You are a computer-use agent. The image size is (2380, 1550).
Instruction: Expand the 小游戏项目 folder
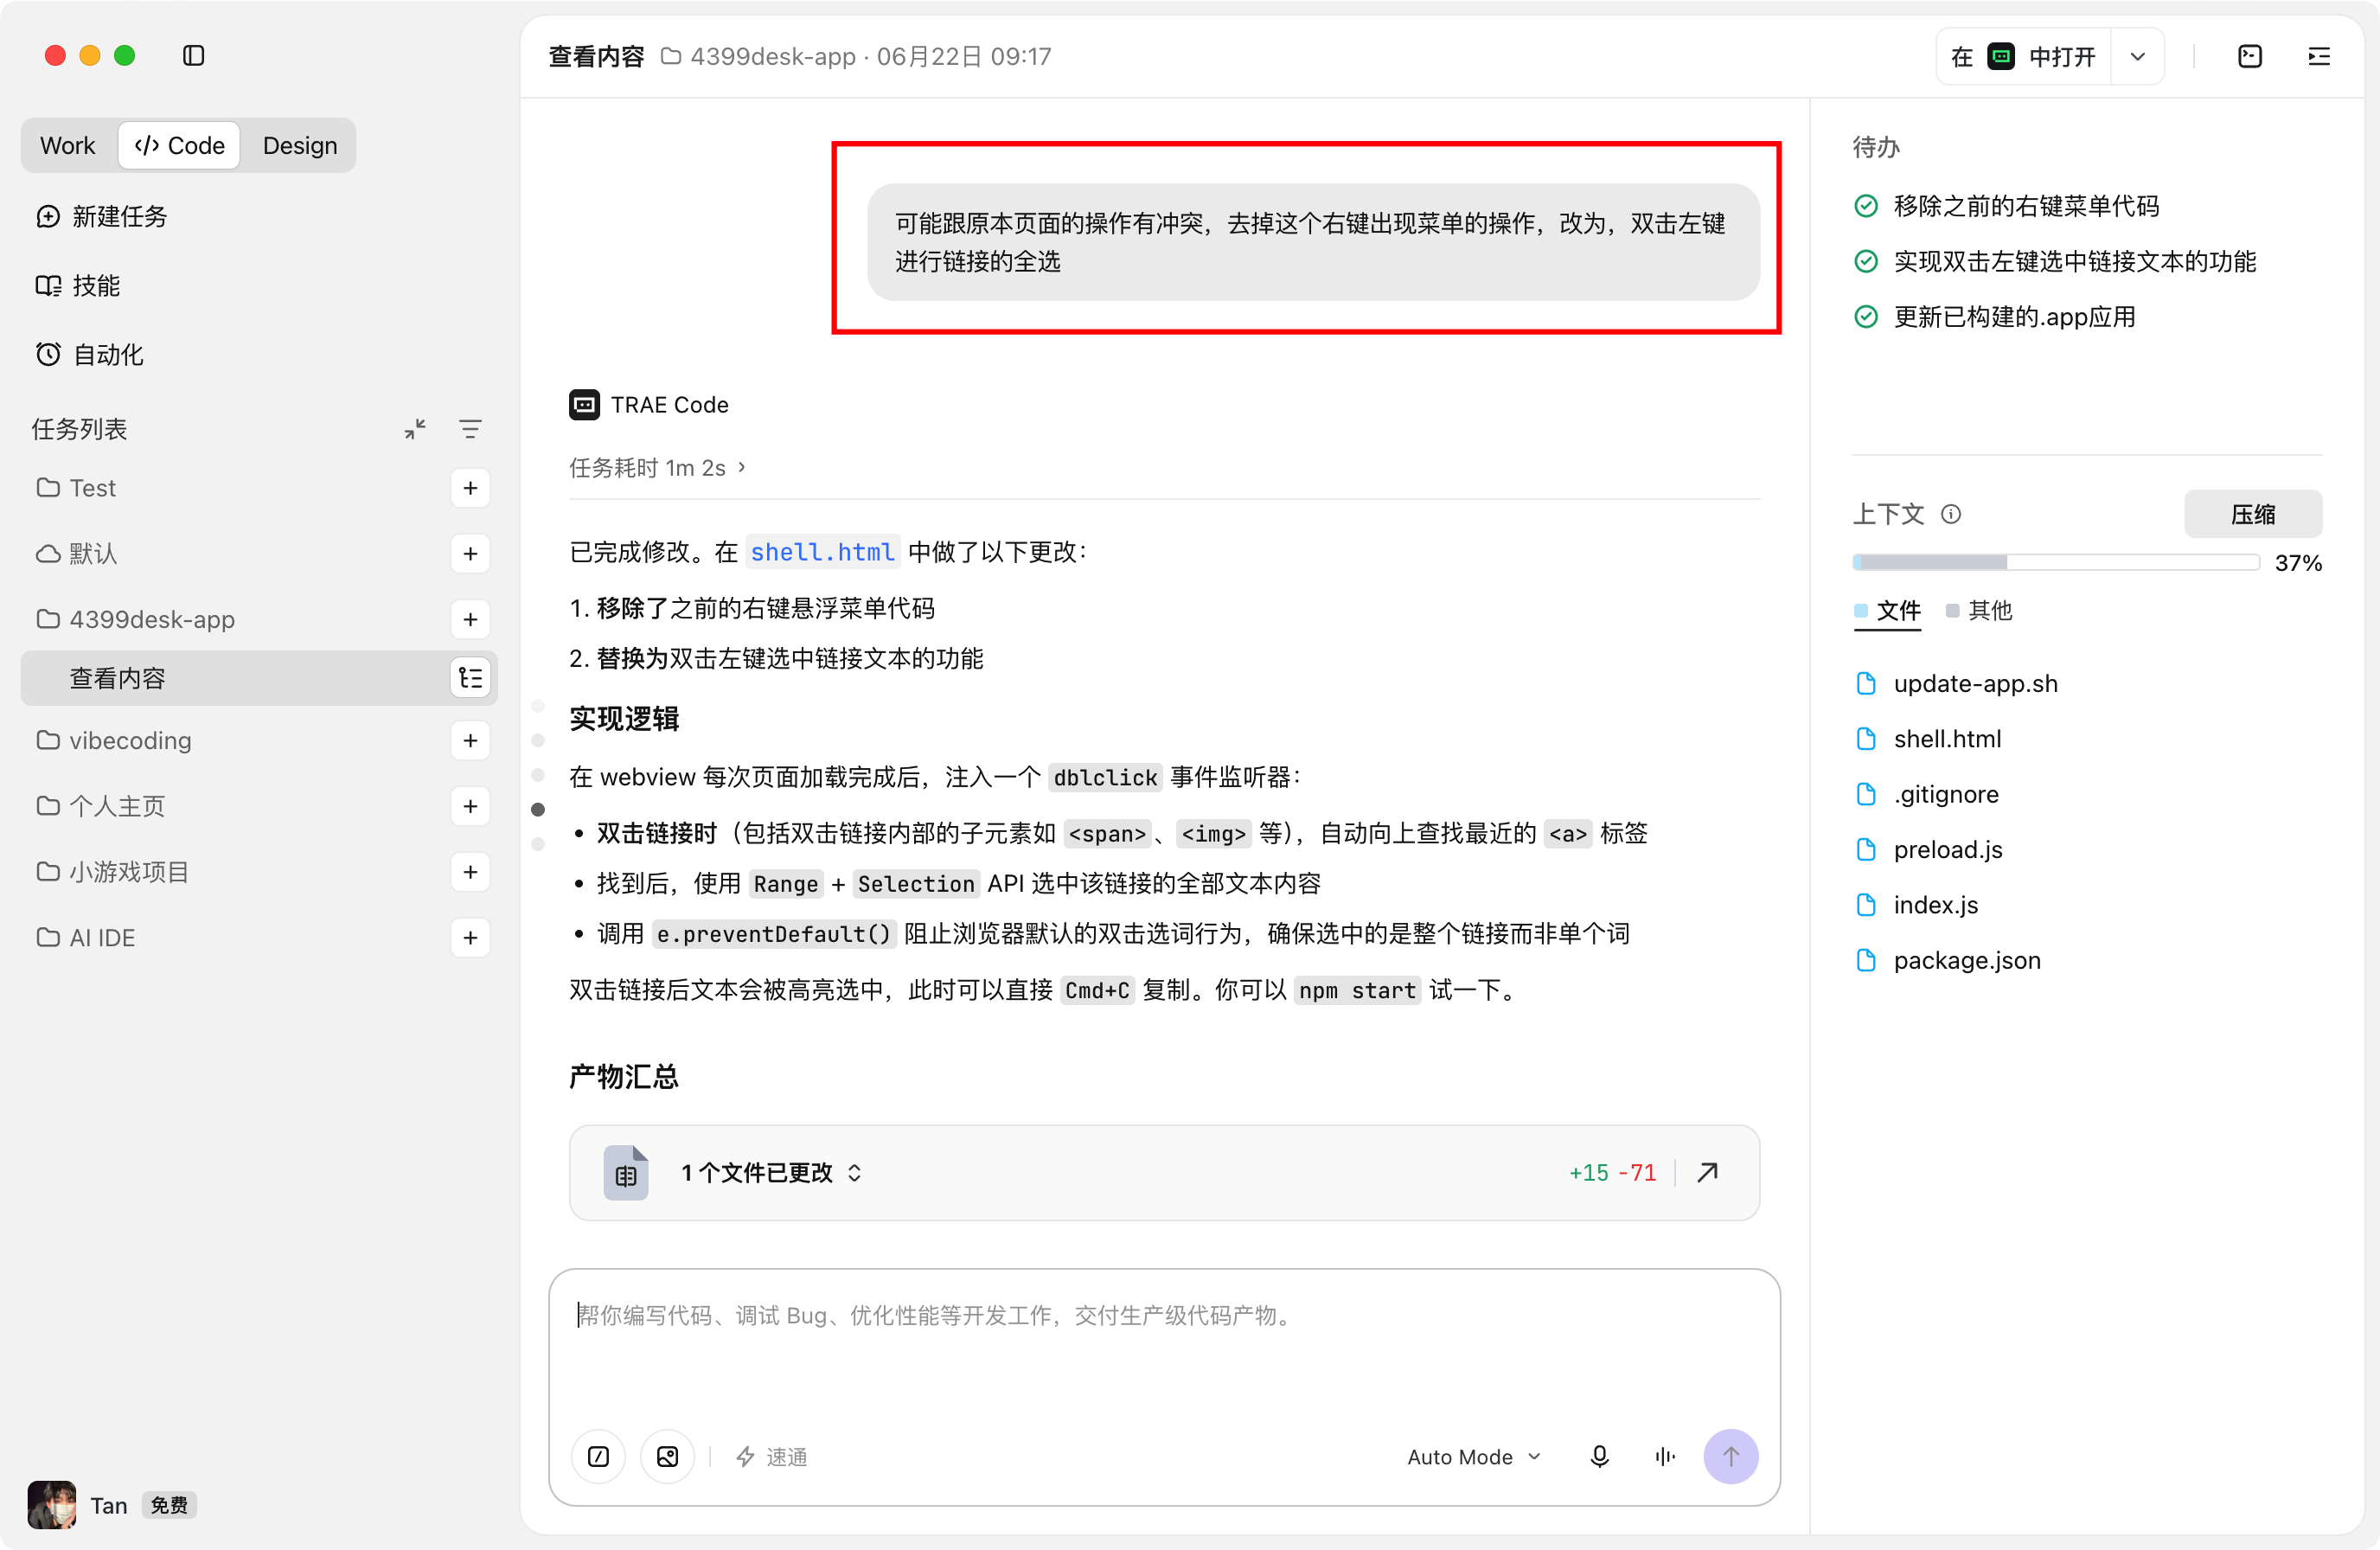click(113, 872)
